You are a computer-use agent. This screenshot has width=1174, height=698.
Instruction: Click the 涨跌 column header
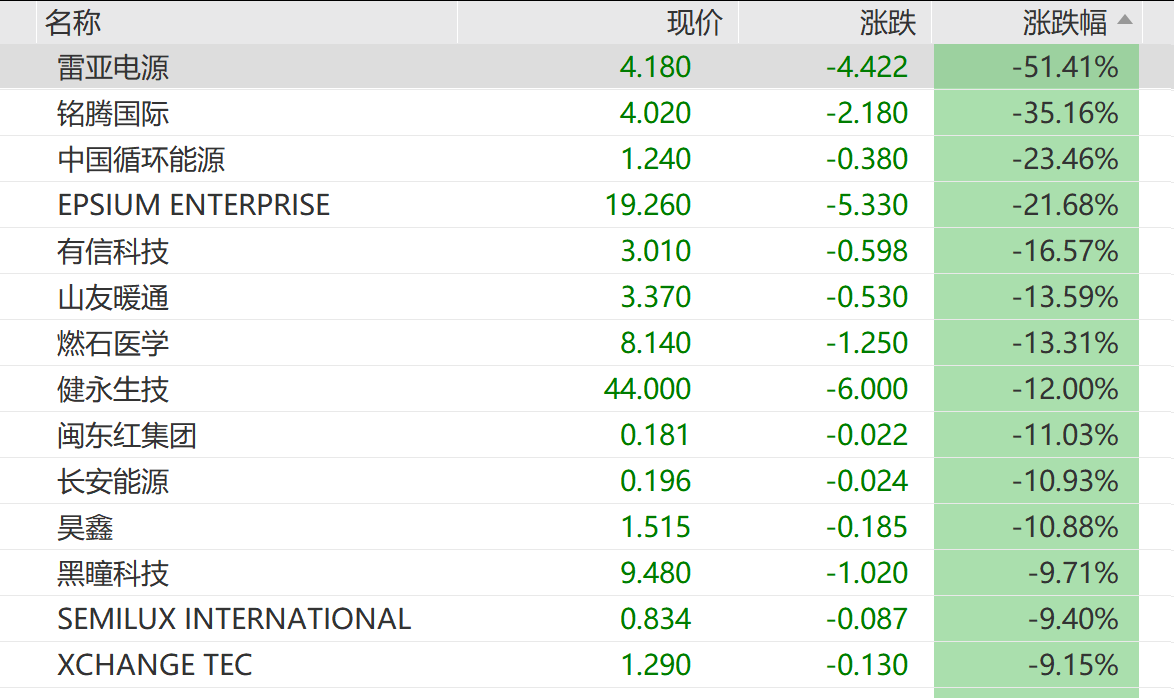tap(887, 22)
